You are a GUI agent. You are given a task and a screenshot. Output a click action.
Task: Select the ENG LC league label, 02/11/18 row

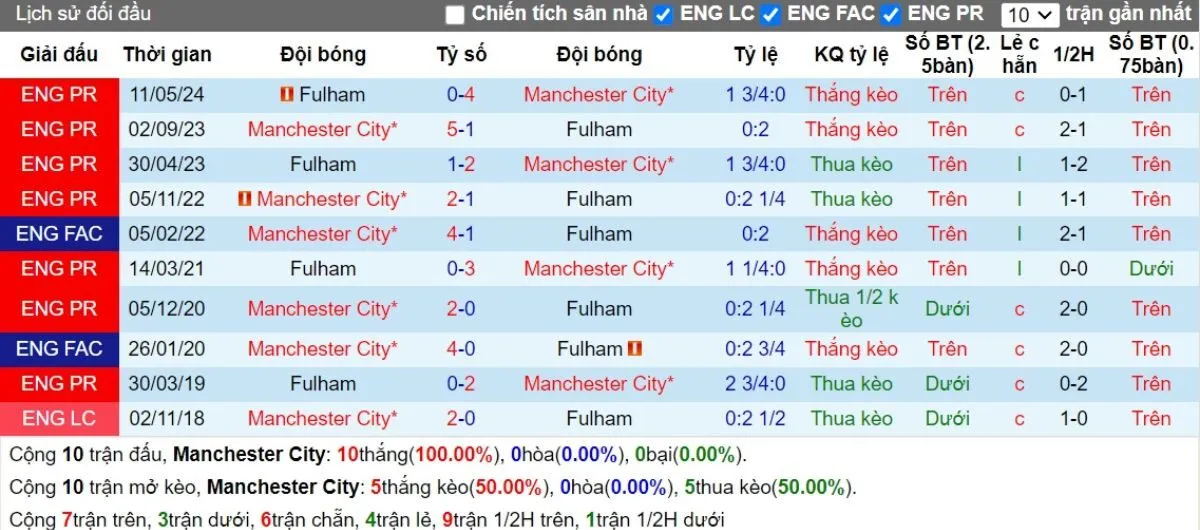pos(59,418)
